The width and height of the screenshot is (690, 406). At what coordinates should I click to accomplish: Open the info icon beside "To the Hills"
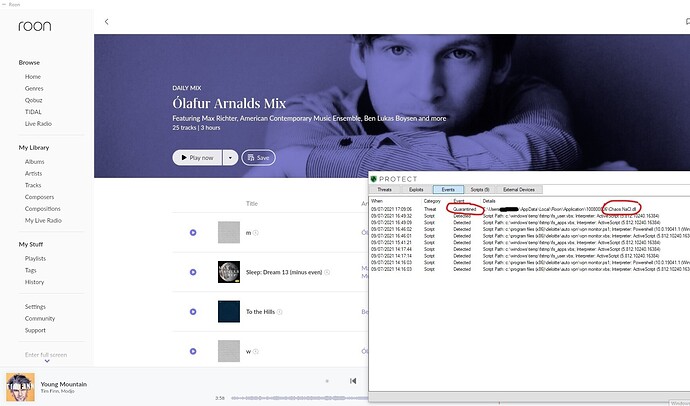click(x=279, y=312)
